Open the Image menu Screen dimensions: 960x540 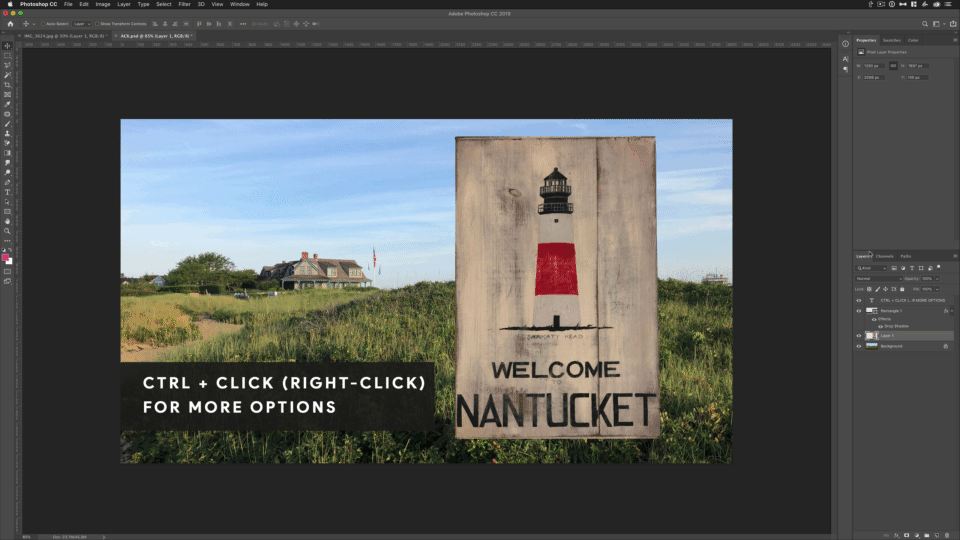(x=103, y=4)
